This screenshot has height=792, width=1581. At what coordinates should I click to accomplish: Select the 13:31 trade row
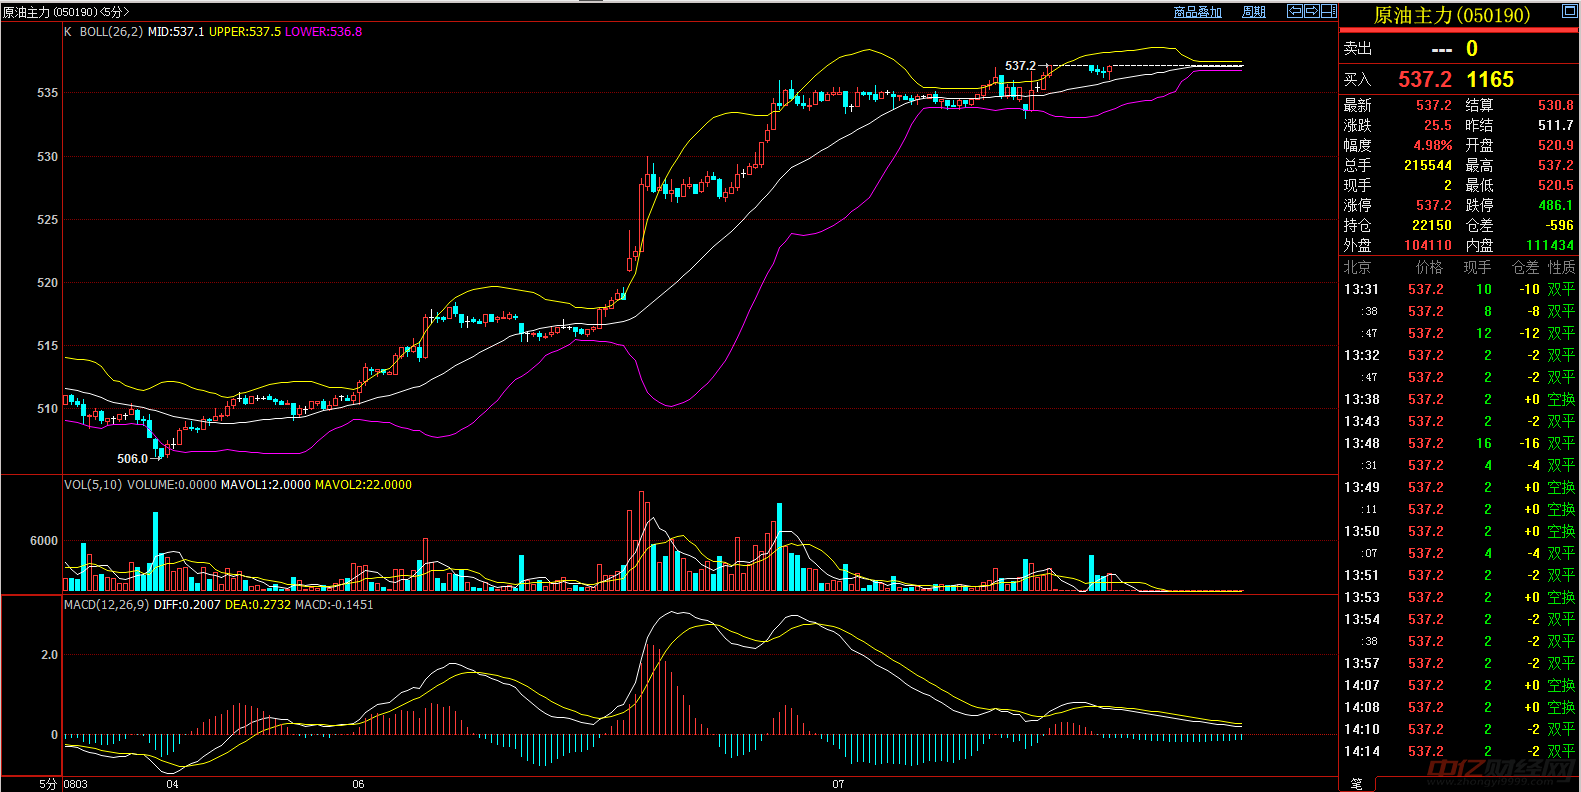pyautogui.click(x=1459, y=289)
